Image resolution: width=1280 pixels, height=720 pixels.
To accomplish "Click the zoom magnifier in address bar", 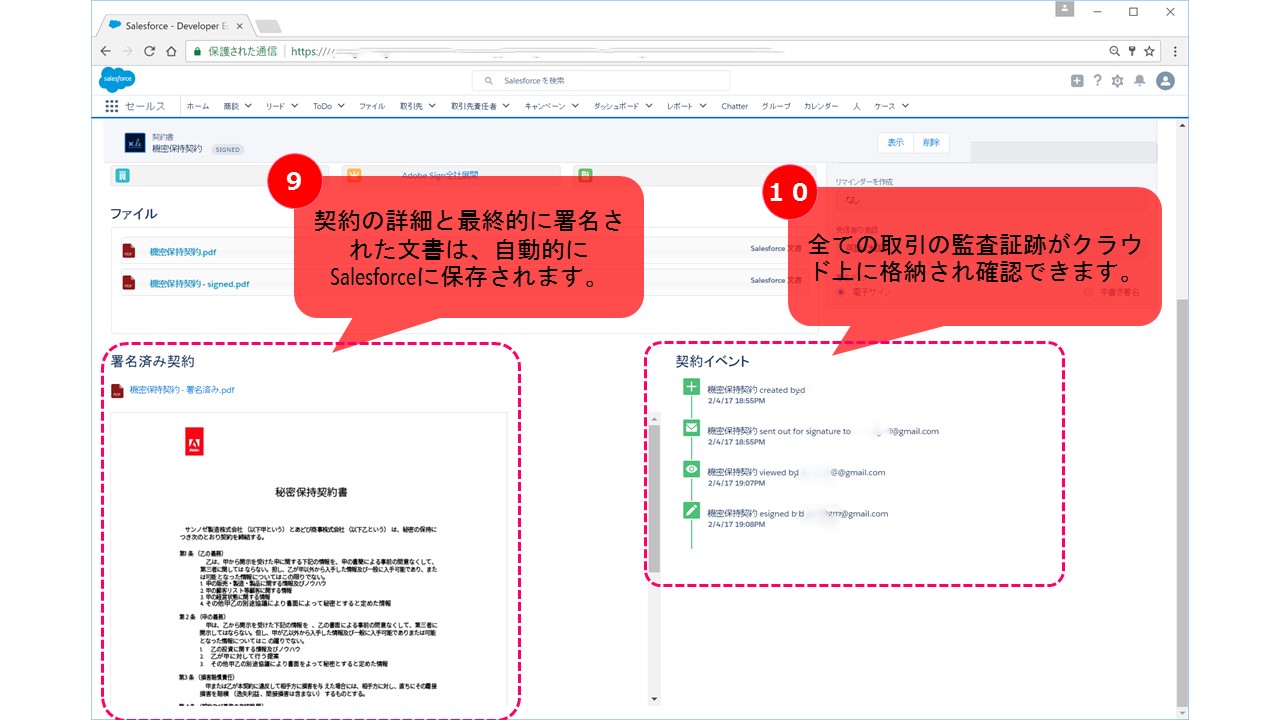I will tap(1115, 51).
